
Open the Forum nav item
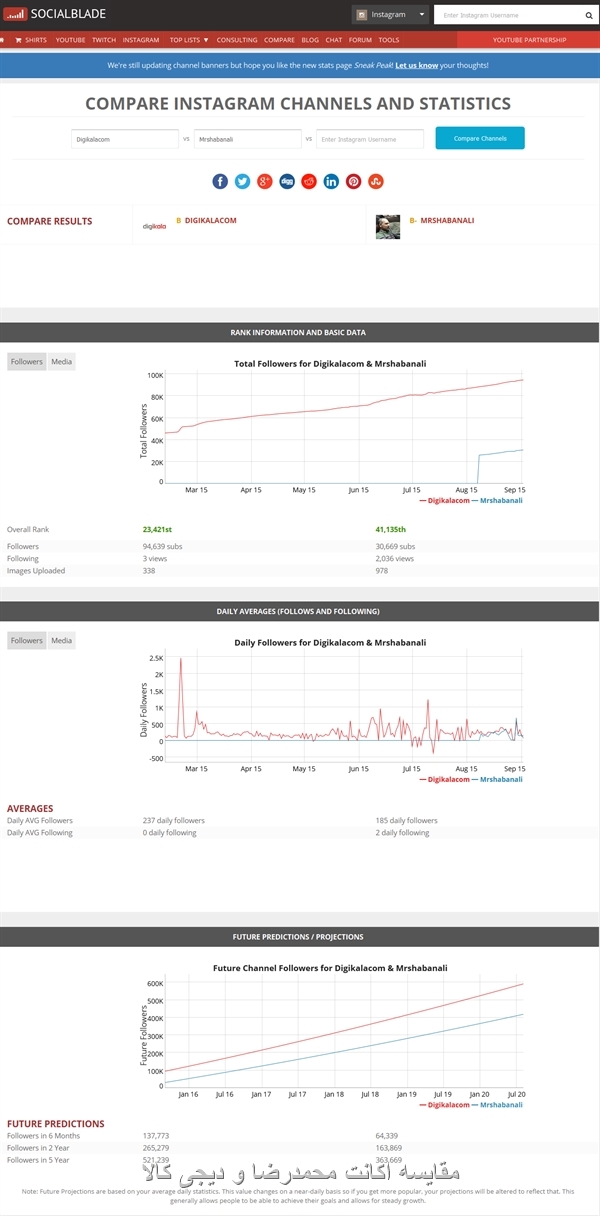(x=360, y=40)
